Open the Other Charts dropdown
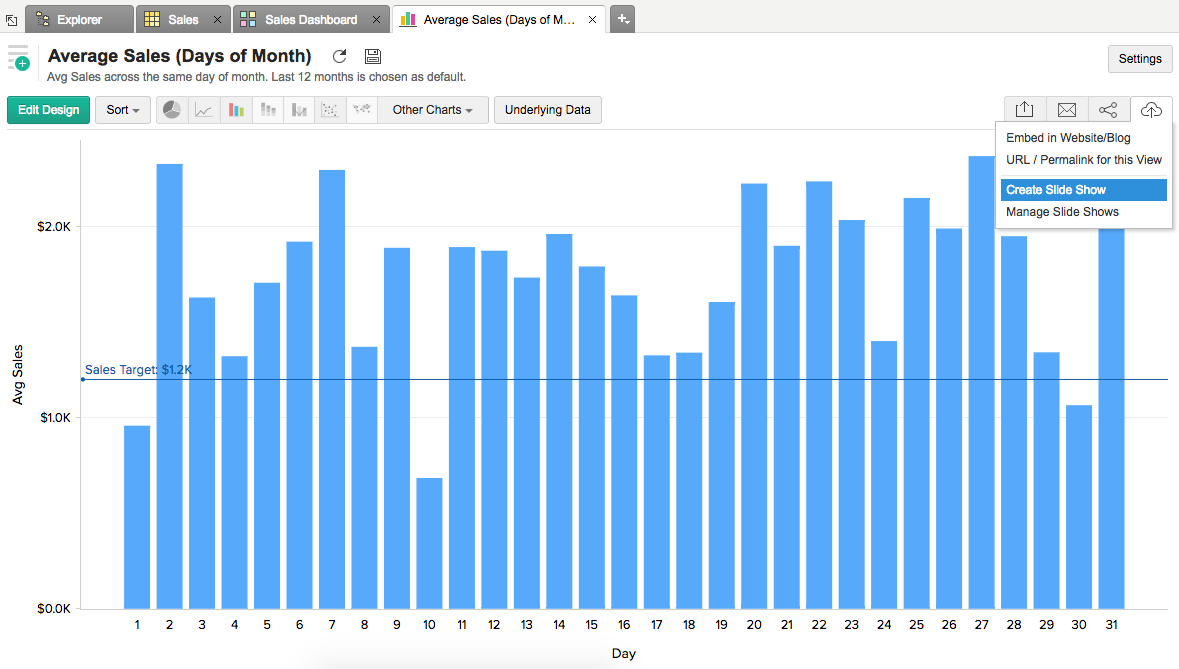Viewport: 1179px width, 669px height. click(x=432, y=110)
